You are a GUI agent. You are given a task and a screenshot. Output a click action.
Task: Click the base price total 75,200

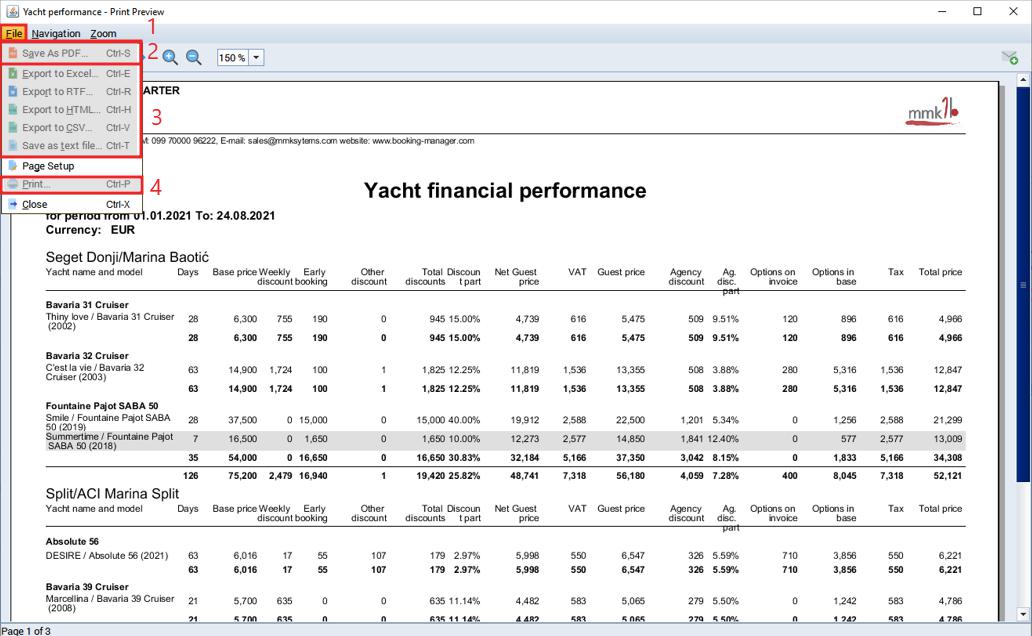(x=242, y=475)
